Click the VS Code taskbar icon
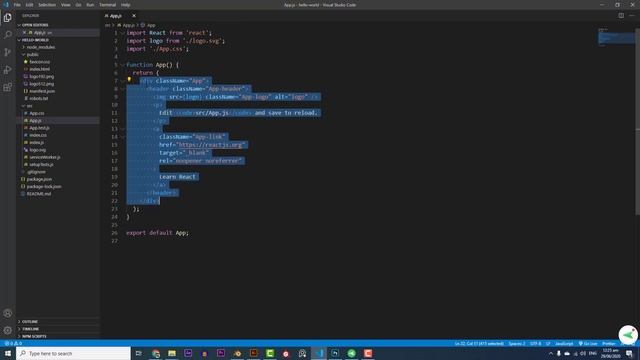Image resolution: width=640 pixels, height=360 pixels. [318, 353]
